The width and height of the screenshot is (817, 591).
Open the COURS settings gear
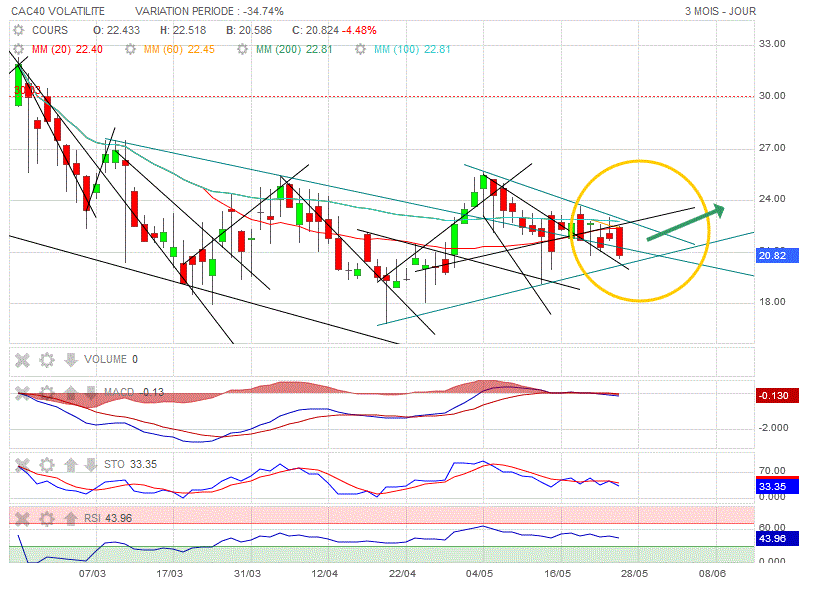pos(19,30)
